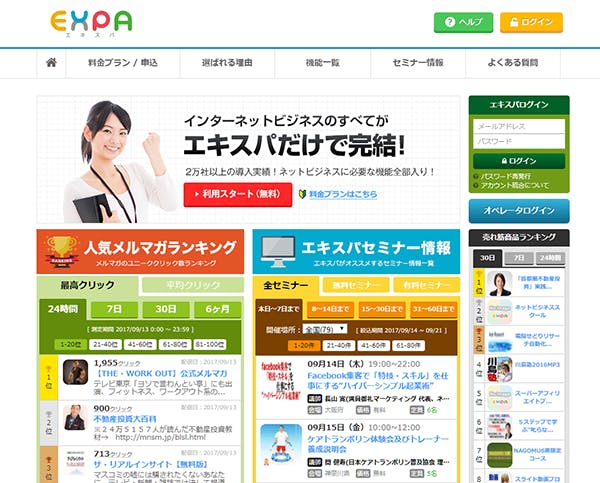The height and width of the screenshot is (483, 600).
Task: Open ケアトランポリン体験会 seminar link
Action: pos(378,444)
